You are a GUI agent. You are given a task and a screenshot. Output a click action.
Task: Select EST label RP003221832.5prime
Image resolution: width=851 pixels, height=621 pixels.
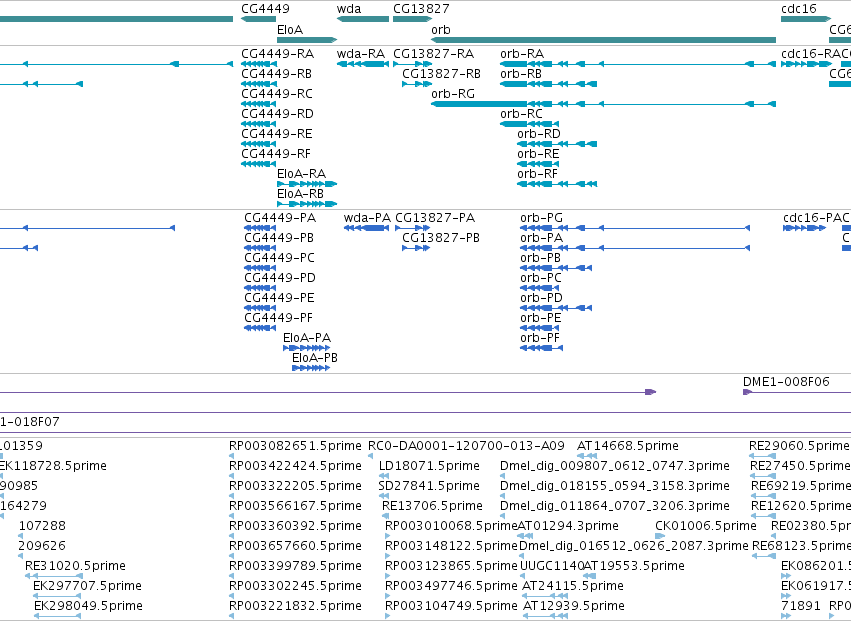(295, 606)
